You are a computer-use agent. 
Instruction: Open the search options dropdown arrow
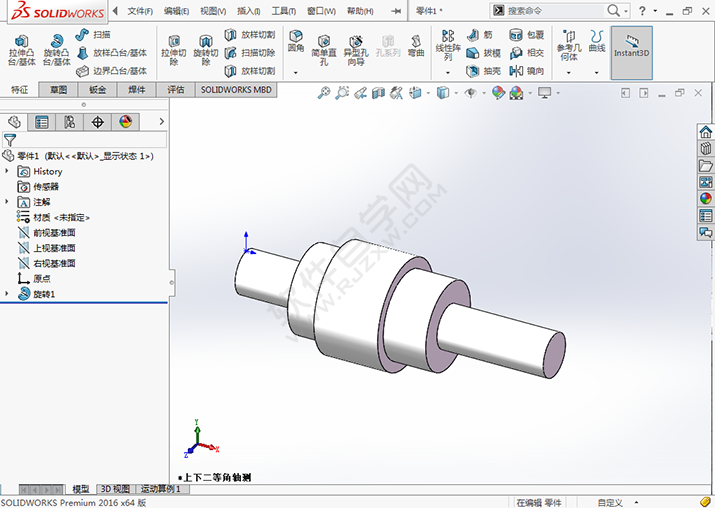(x=626, y=10)
